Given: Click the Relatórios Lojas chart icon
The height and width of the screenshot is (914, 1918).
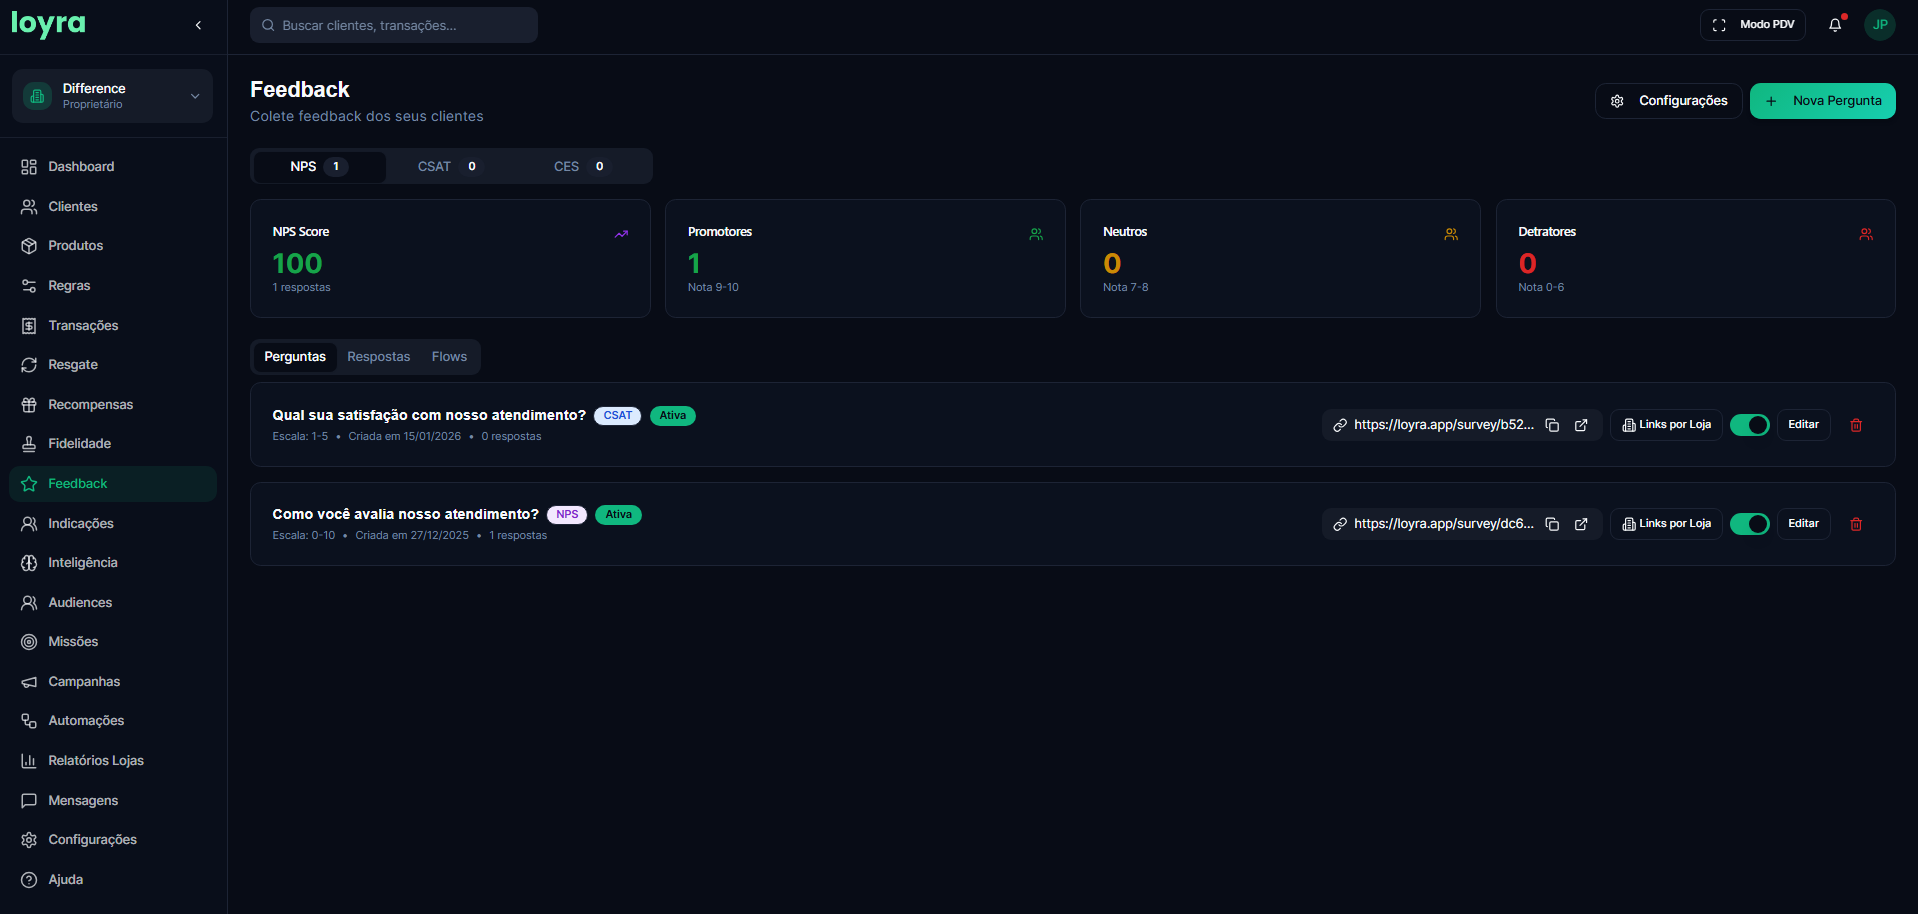Looking at the screenshot, I should pos(29,761).
